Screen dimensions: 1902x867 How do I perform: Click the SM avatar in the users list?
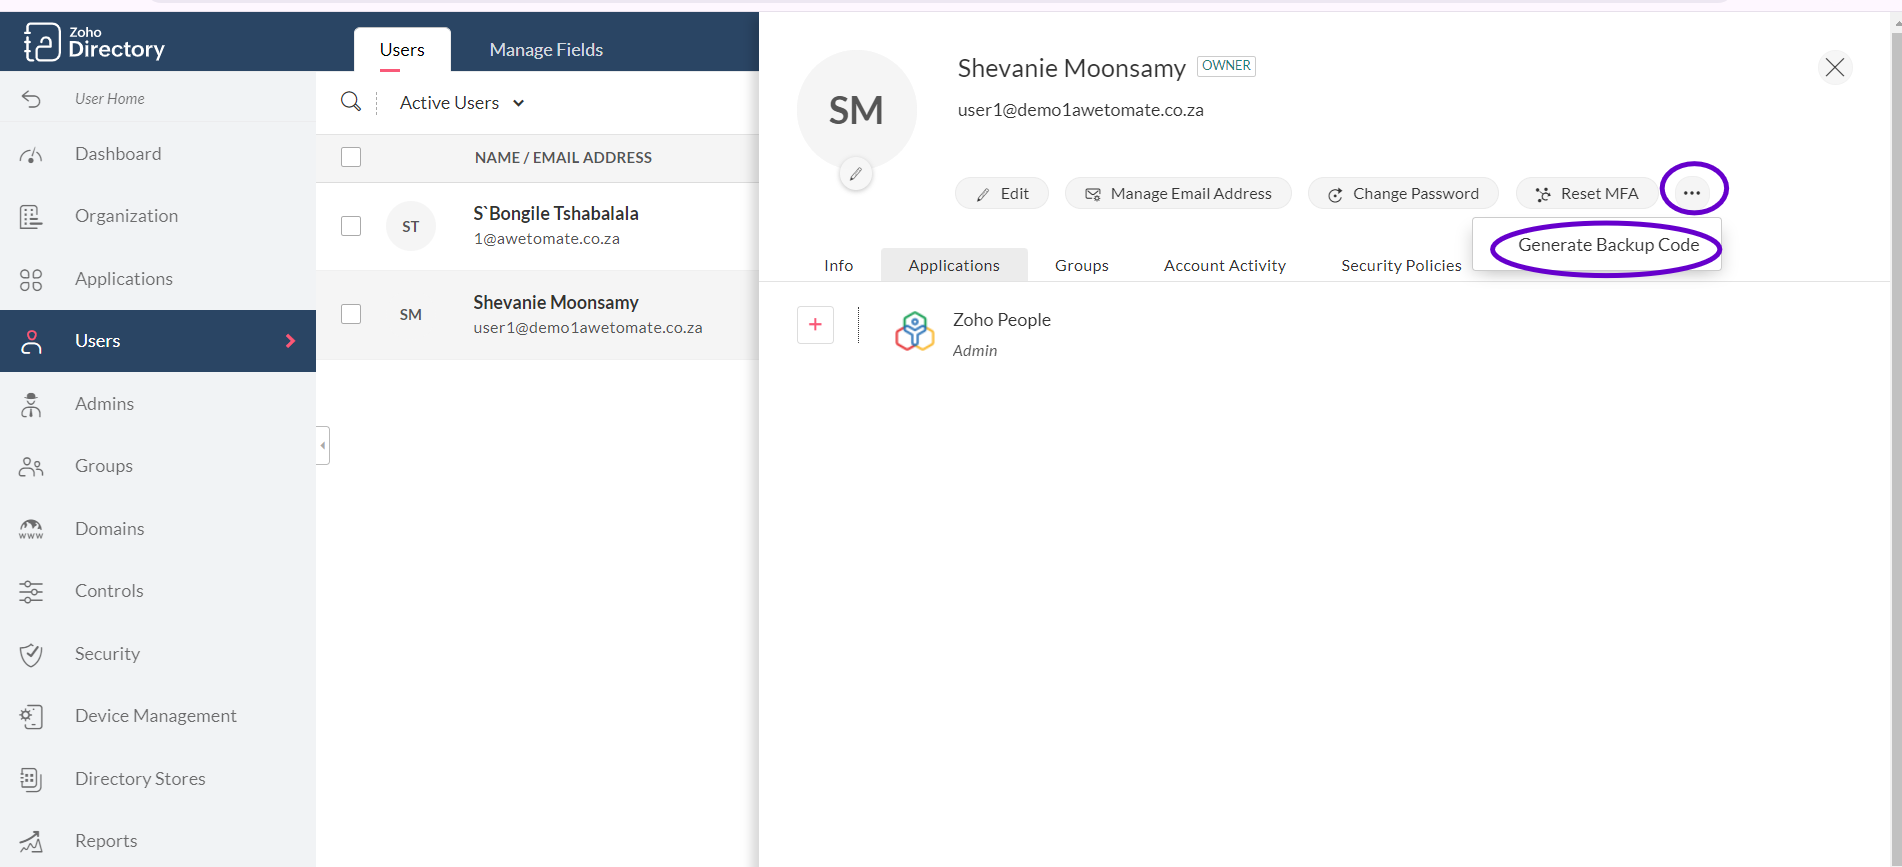point(410,314)
